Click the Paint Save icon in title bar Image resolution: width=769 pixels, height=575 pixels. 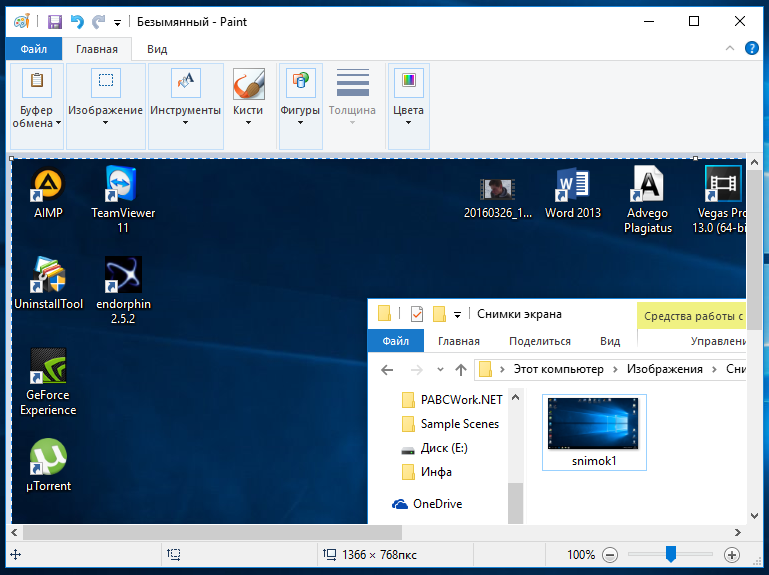54,22
